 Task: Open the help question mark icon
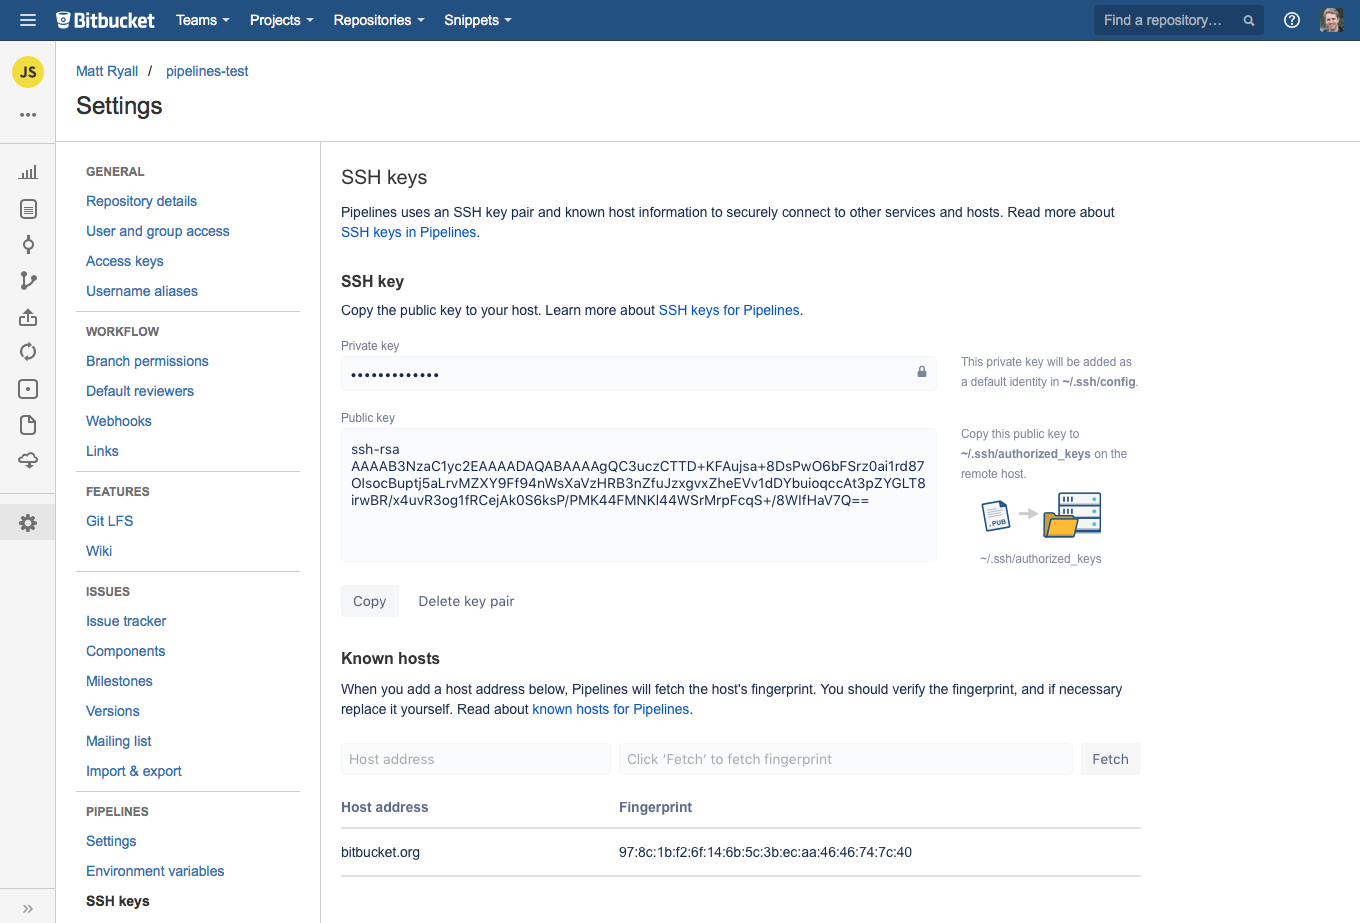pyautogui.click(x=1291, y=20)
